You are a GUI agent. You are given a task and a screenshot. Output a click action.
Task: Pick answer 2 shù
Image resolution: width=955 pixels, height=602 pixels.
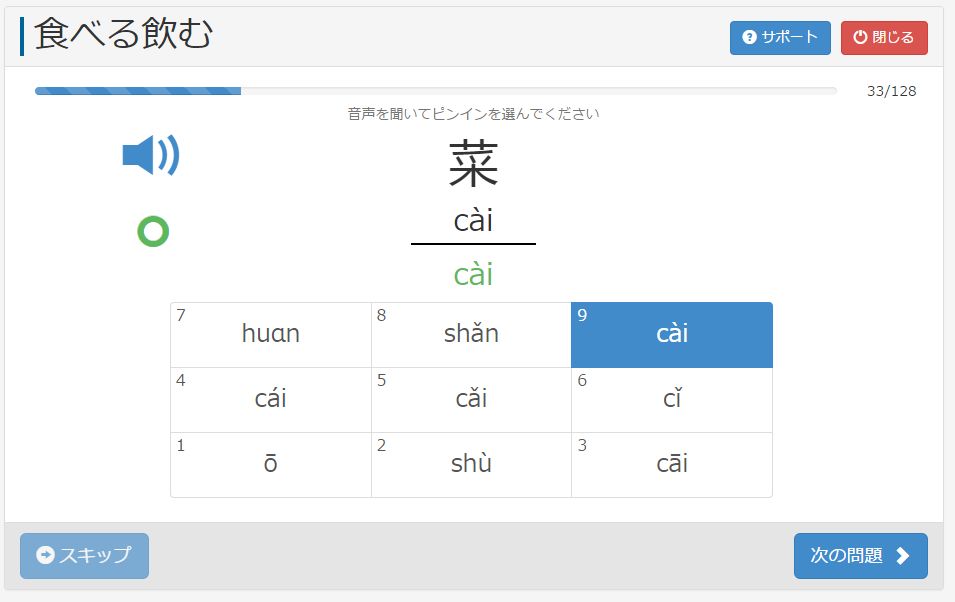point(471,465)
